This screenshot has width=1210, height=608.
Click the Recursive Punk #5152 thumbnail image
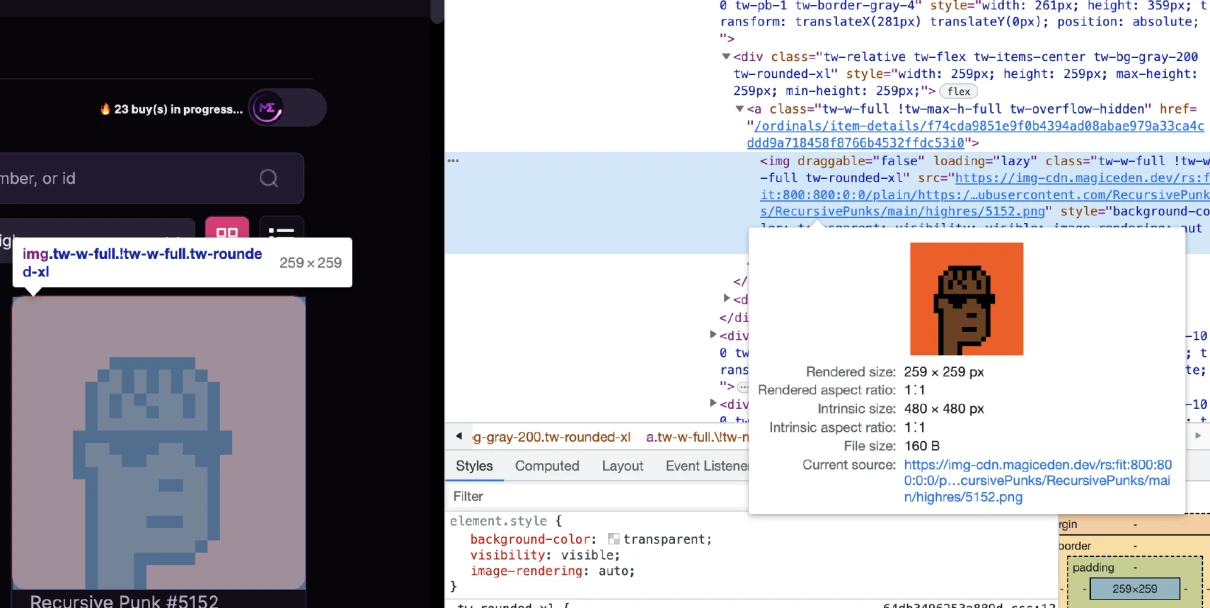tap(158, 442)
